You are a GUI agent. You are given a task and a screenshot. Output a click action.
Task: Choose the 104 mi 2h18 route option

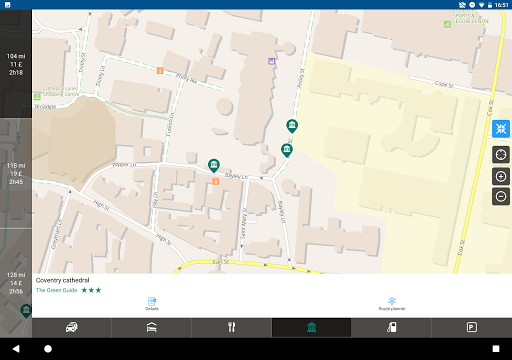16,64
